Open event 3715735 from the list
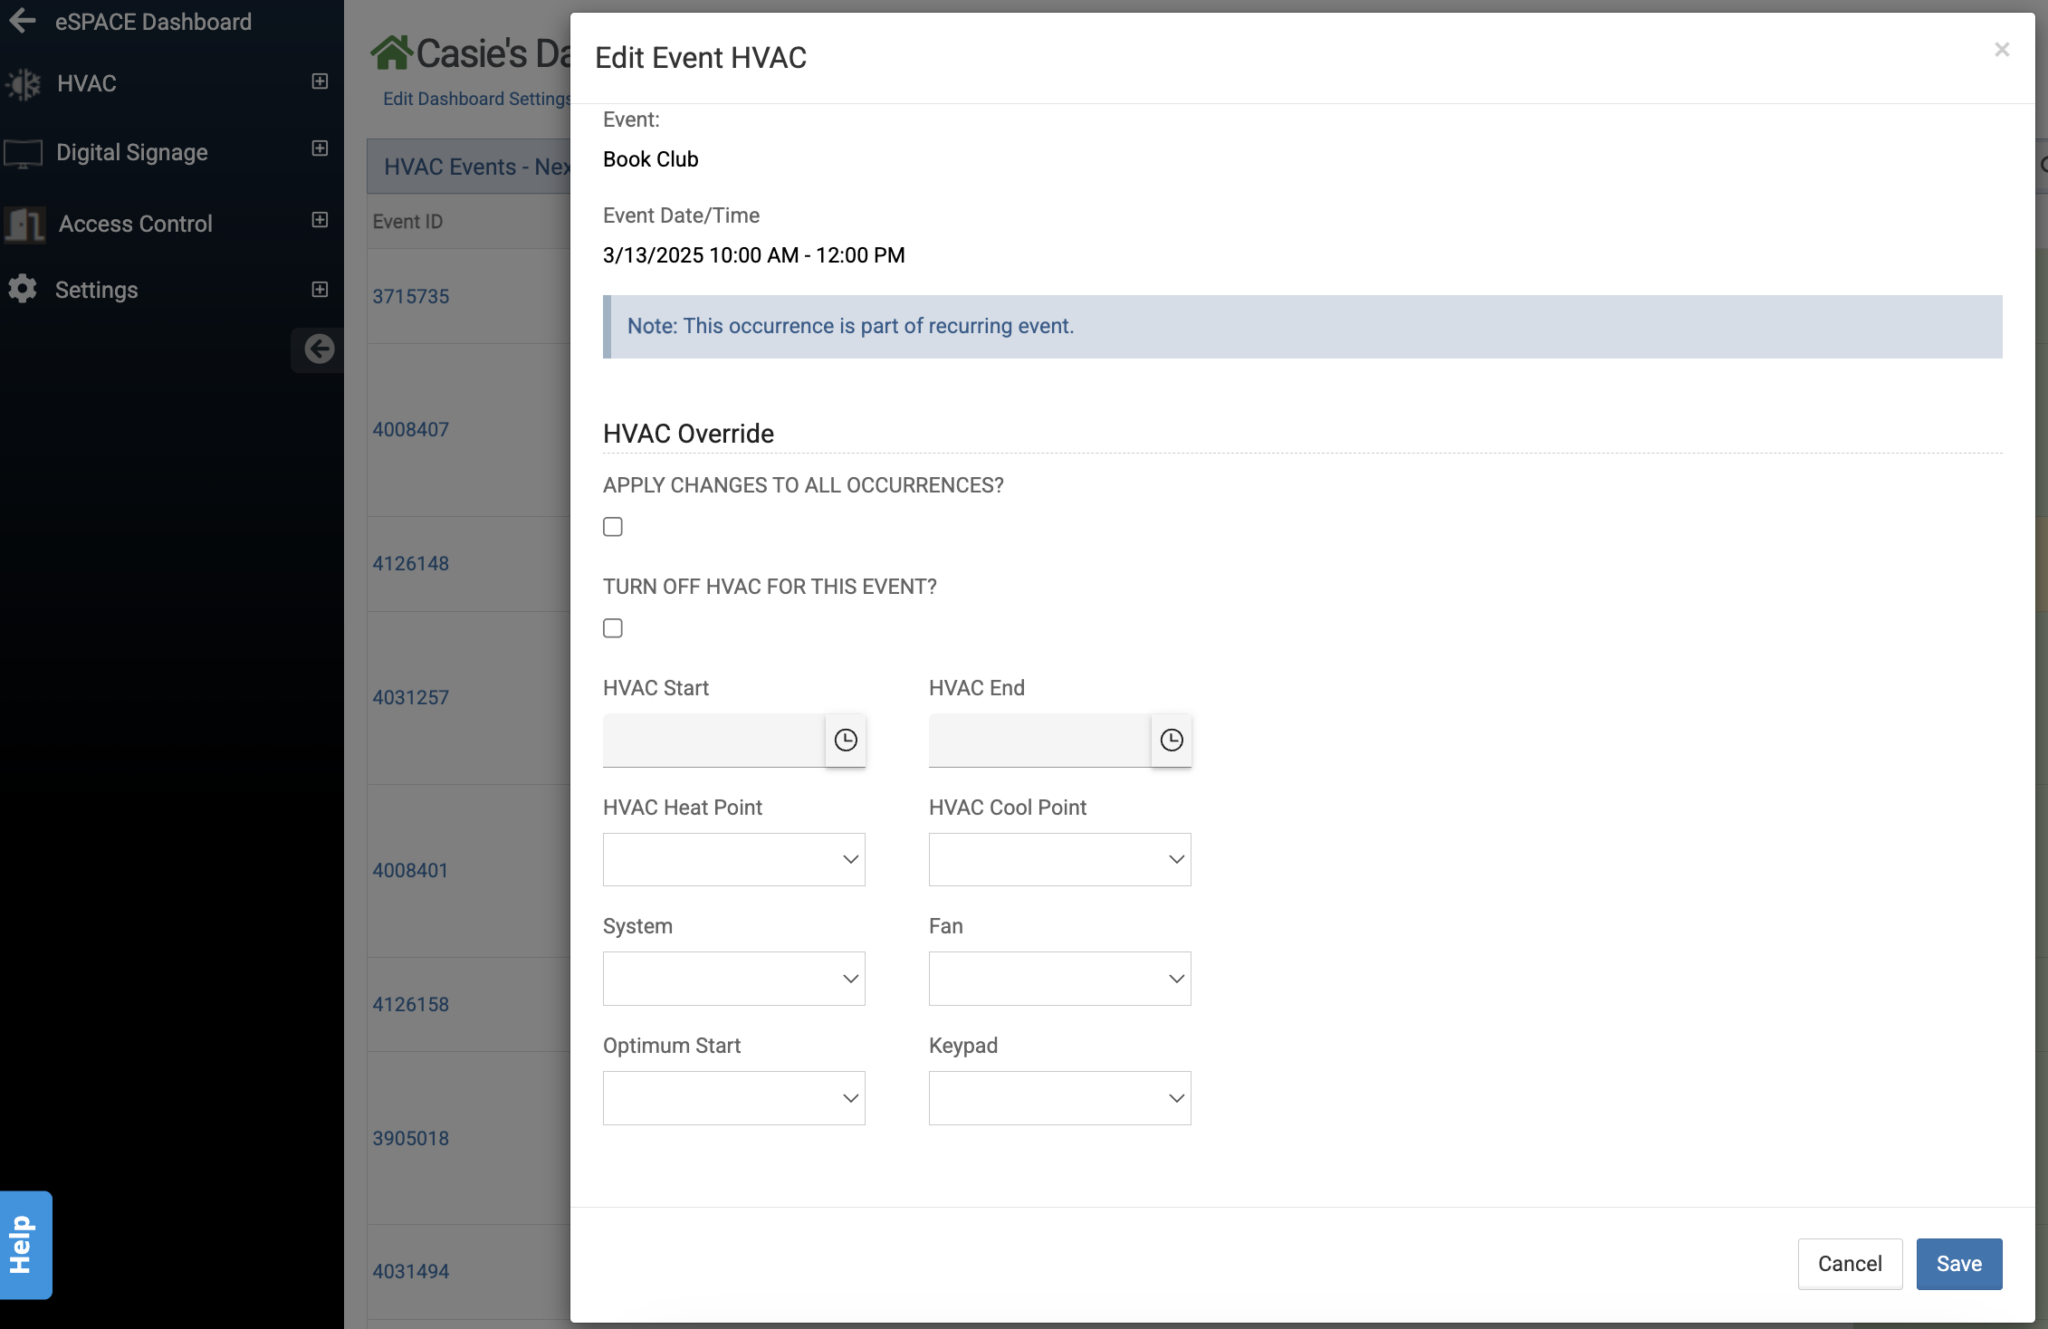 tap(411, 296)
